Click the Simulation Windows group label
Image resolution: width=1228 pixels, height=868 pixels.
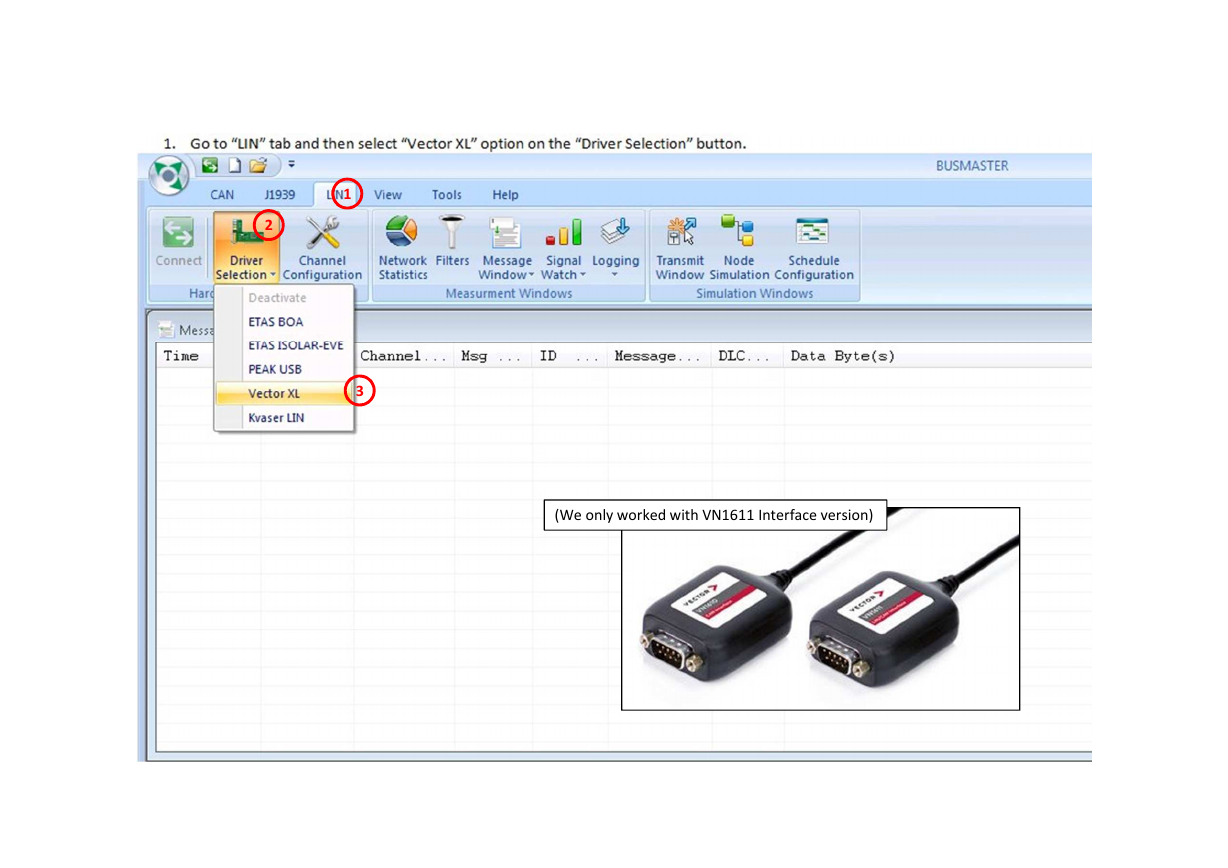coord(754,294)
